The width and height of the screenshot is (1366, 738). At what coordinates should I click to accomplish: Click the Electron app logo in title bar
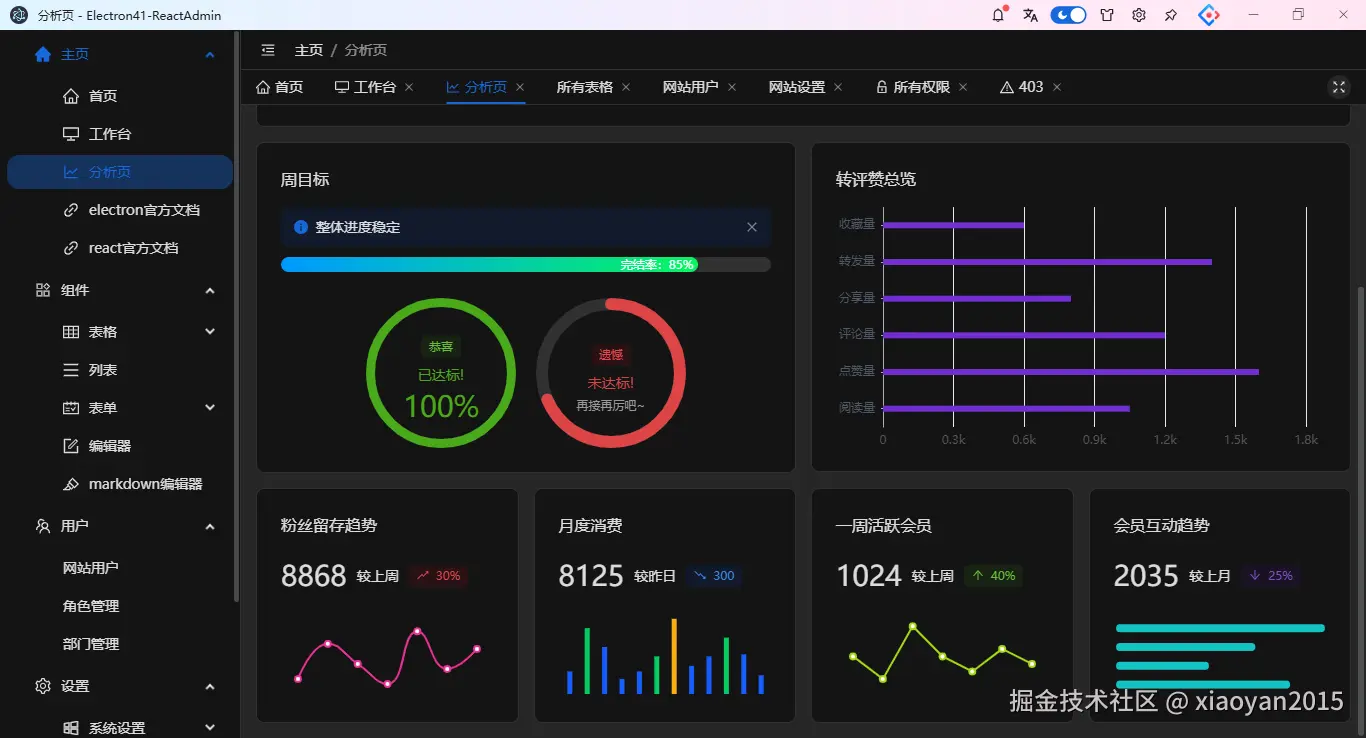click(x=19, y=15)
